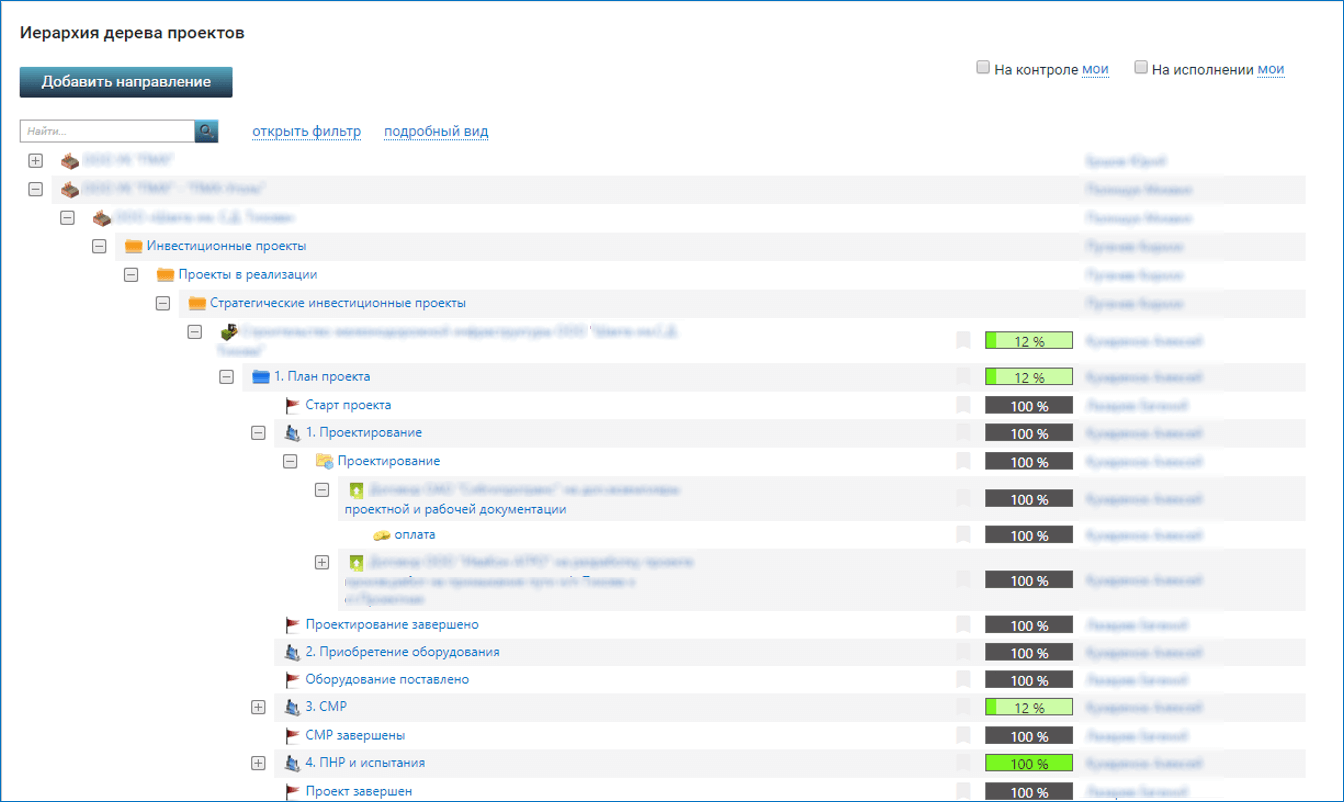Open the Стратегические инвестиционные проекты item

(x=337, y=303)
